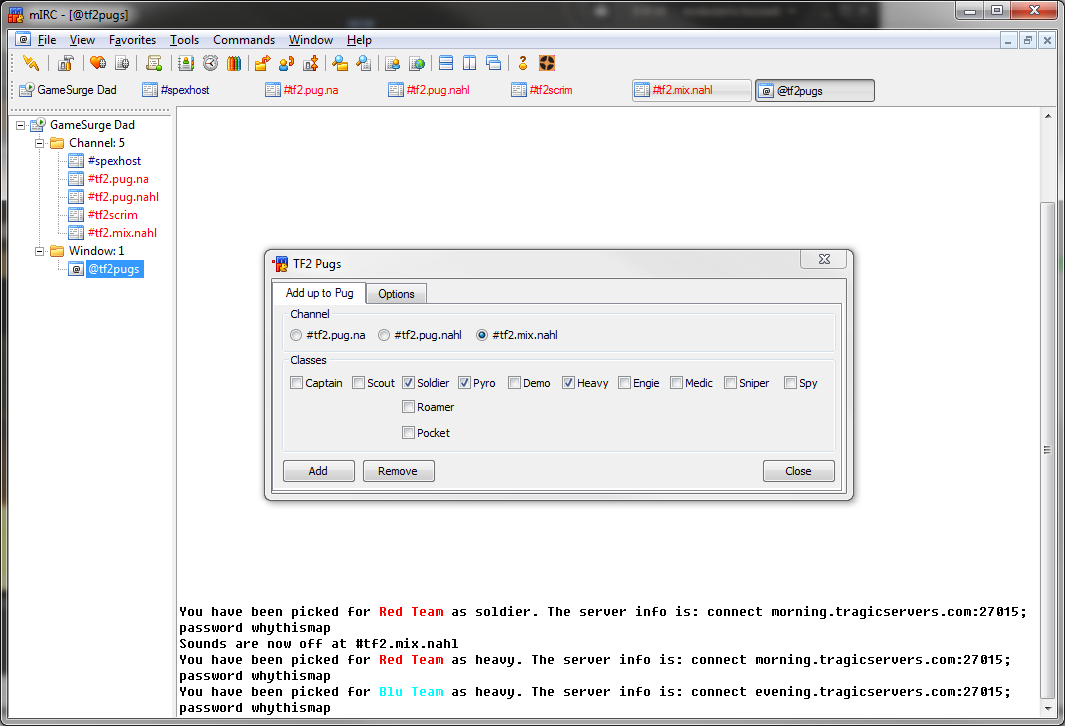The height and width of the screenshot is (726, 1065).
Task: Open the URLs List globe icon
Action: click(x=417, y=63)
